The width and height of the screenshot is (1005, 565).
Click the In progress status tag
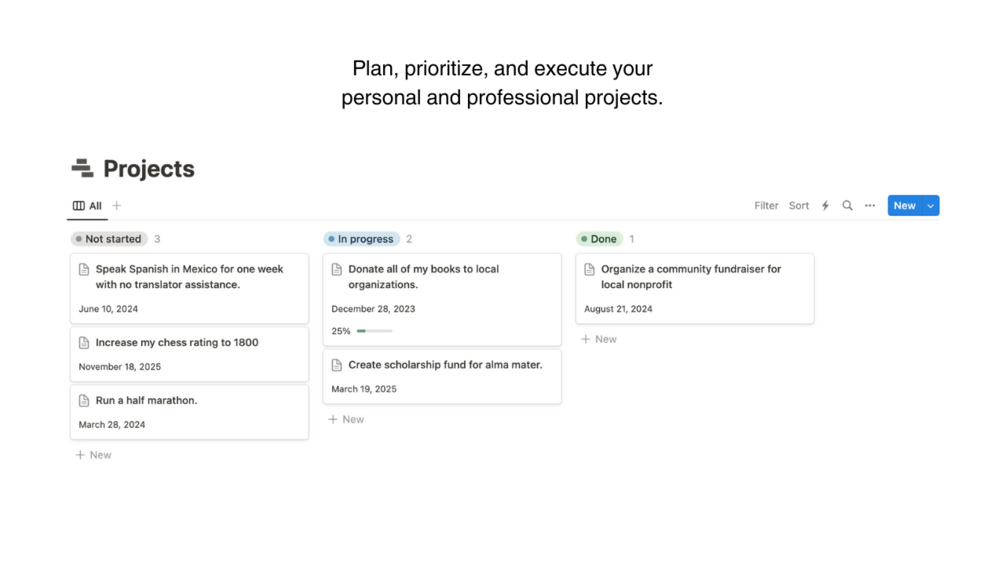click(x=362, y=239)
